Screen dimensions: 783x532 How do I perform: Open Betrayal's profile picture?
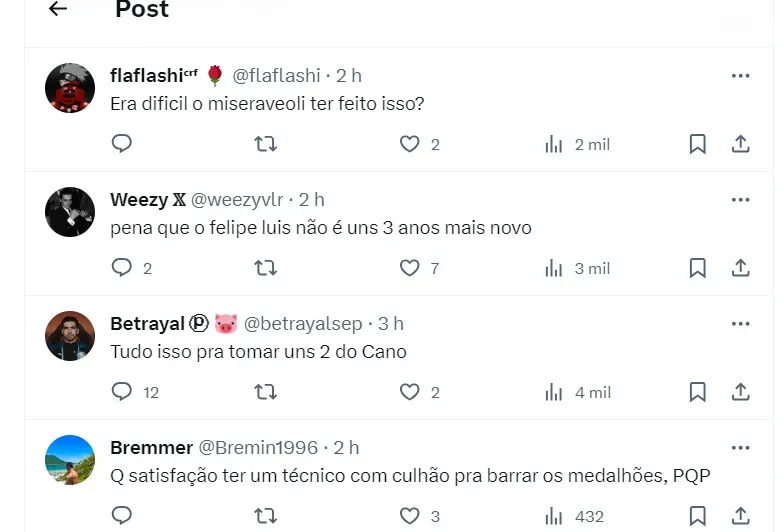click(x=70, y=336)
